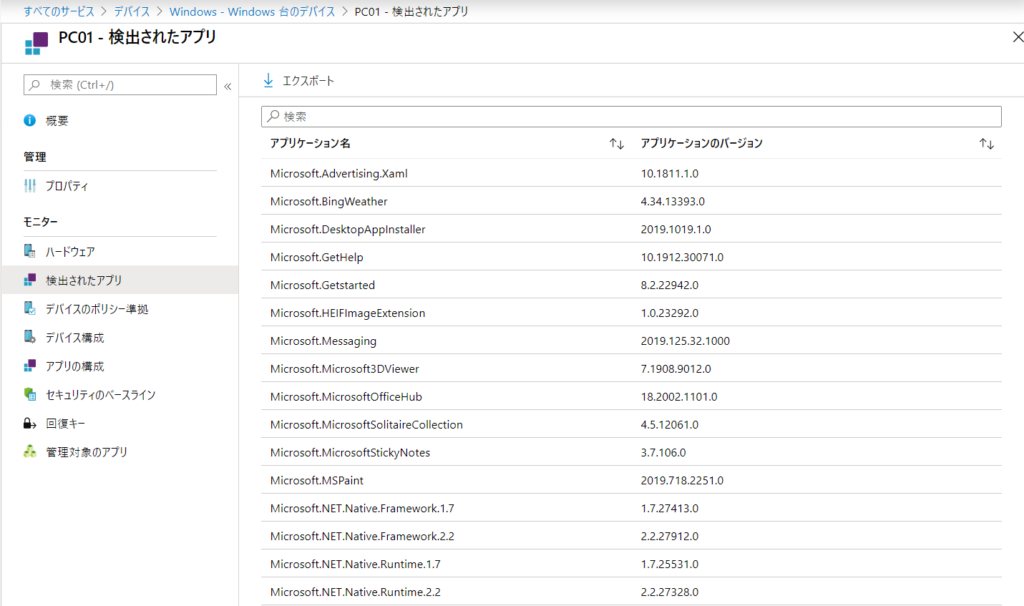Select Microsoft.NET.Native.Runtime.2.2 row
Screen dimensions: 1024x606
632,592
